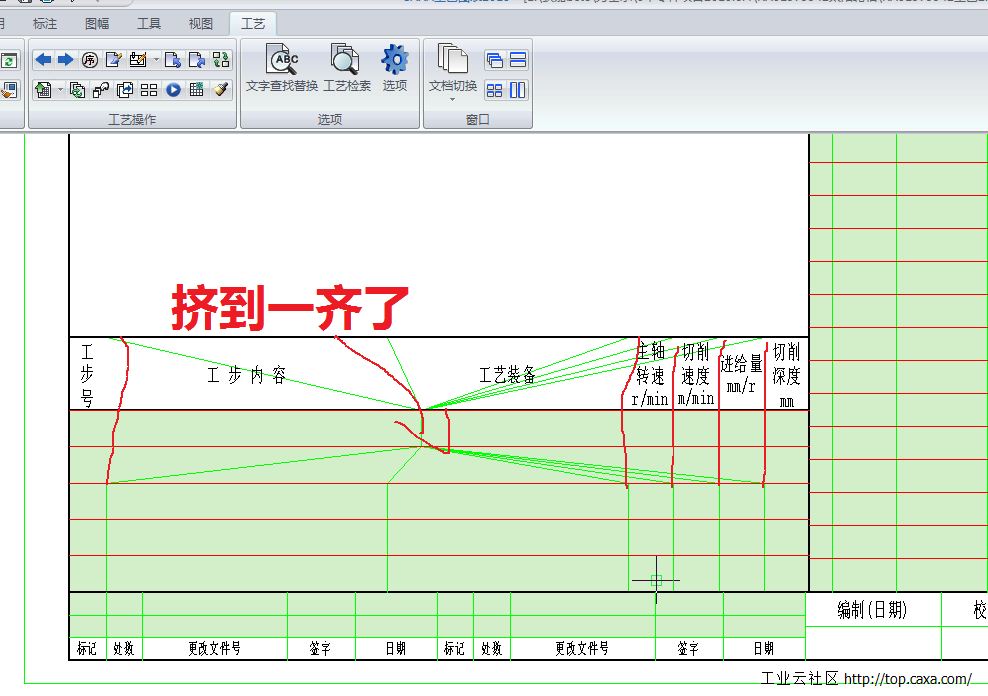Open 工艺检索 process search tool

tap(347, 68)
